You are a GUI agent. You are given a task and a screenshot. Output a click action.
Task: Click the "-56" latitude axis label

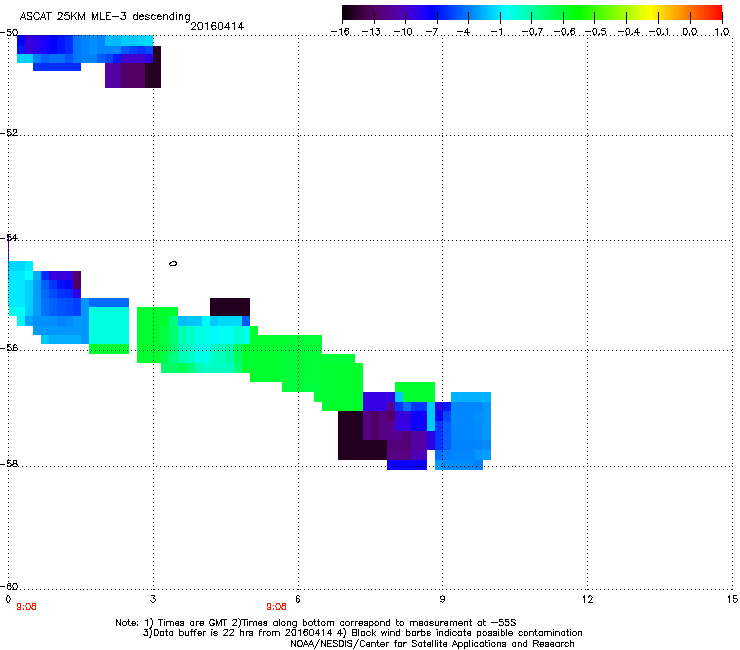coord(9,348)
